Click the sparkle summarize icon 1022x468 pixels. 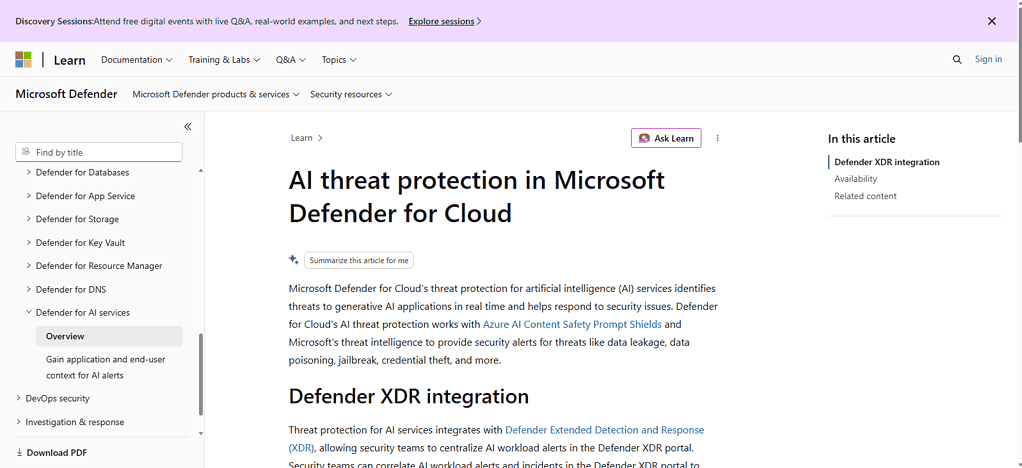pos(294,259)
